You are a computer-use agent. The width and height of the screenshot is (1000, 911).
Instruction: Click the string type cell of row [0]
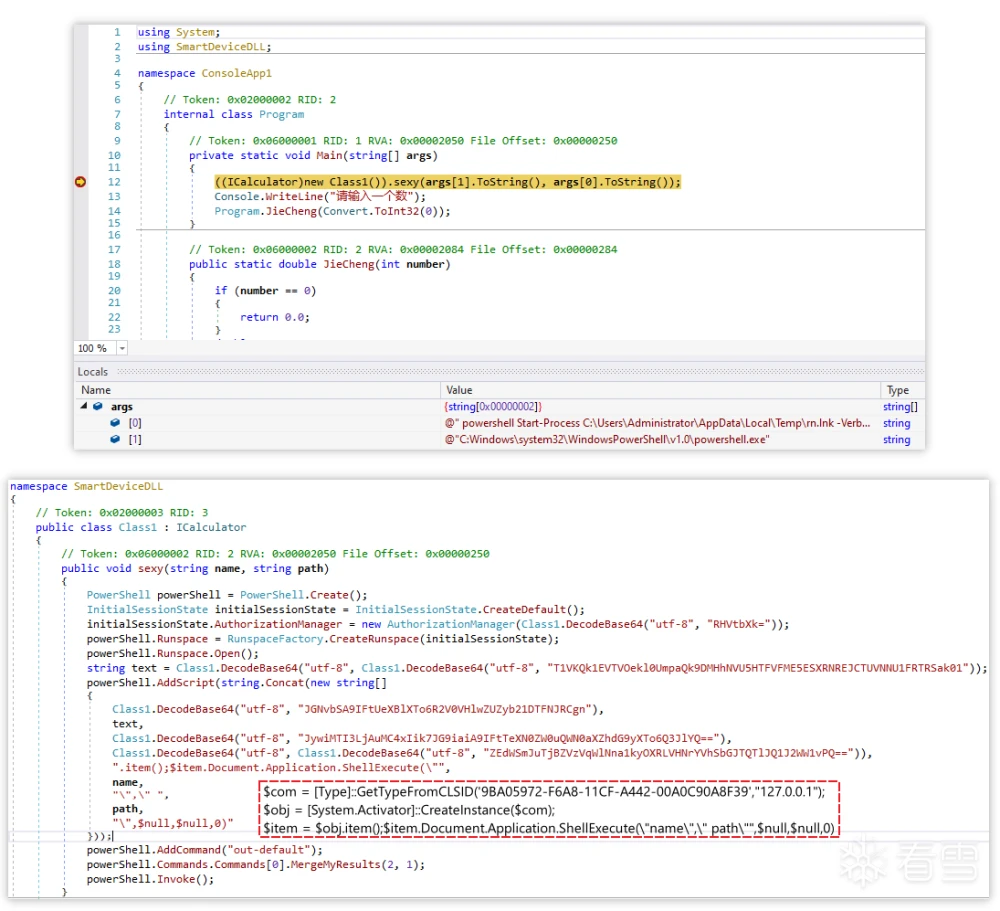pos(897,423)
